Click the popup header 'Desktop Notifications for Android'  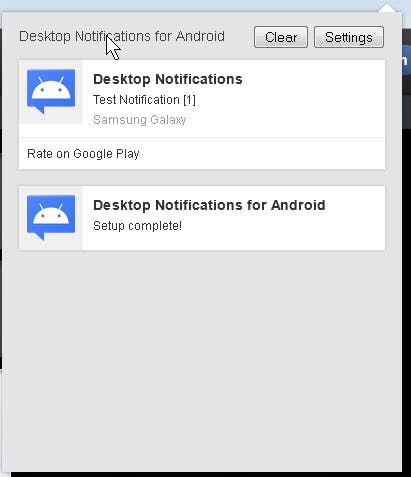(122, 36)
